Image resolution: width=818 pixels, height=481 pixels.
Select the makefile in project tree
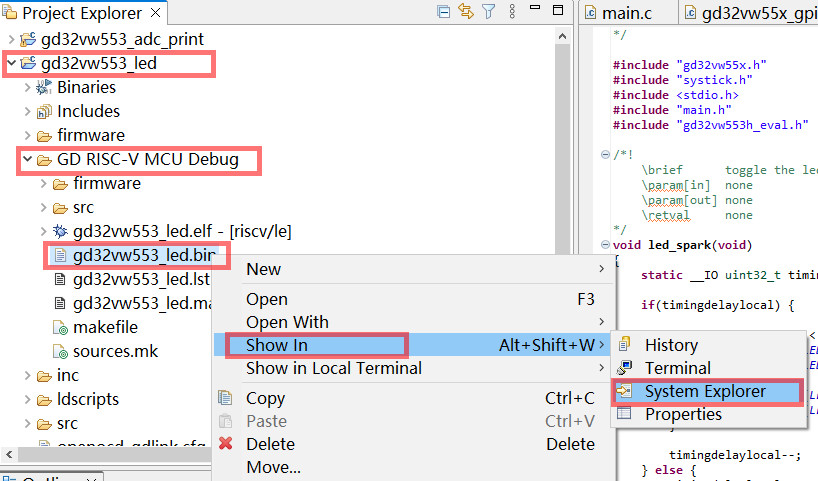click(105, 327)
